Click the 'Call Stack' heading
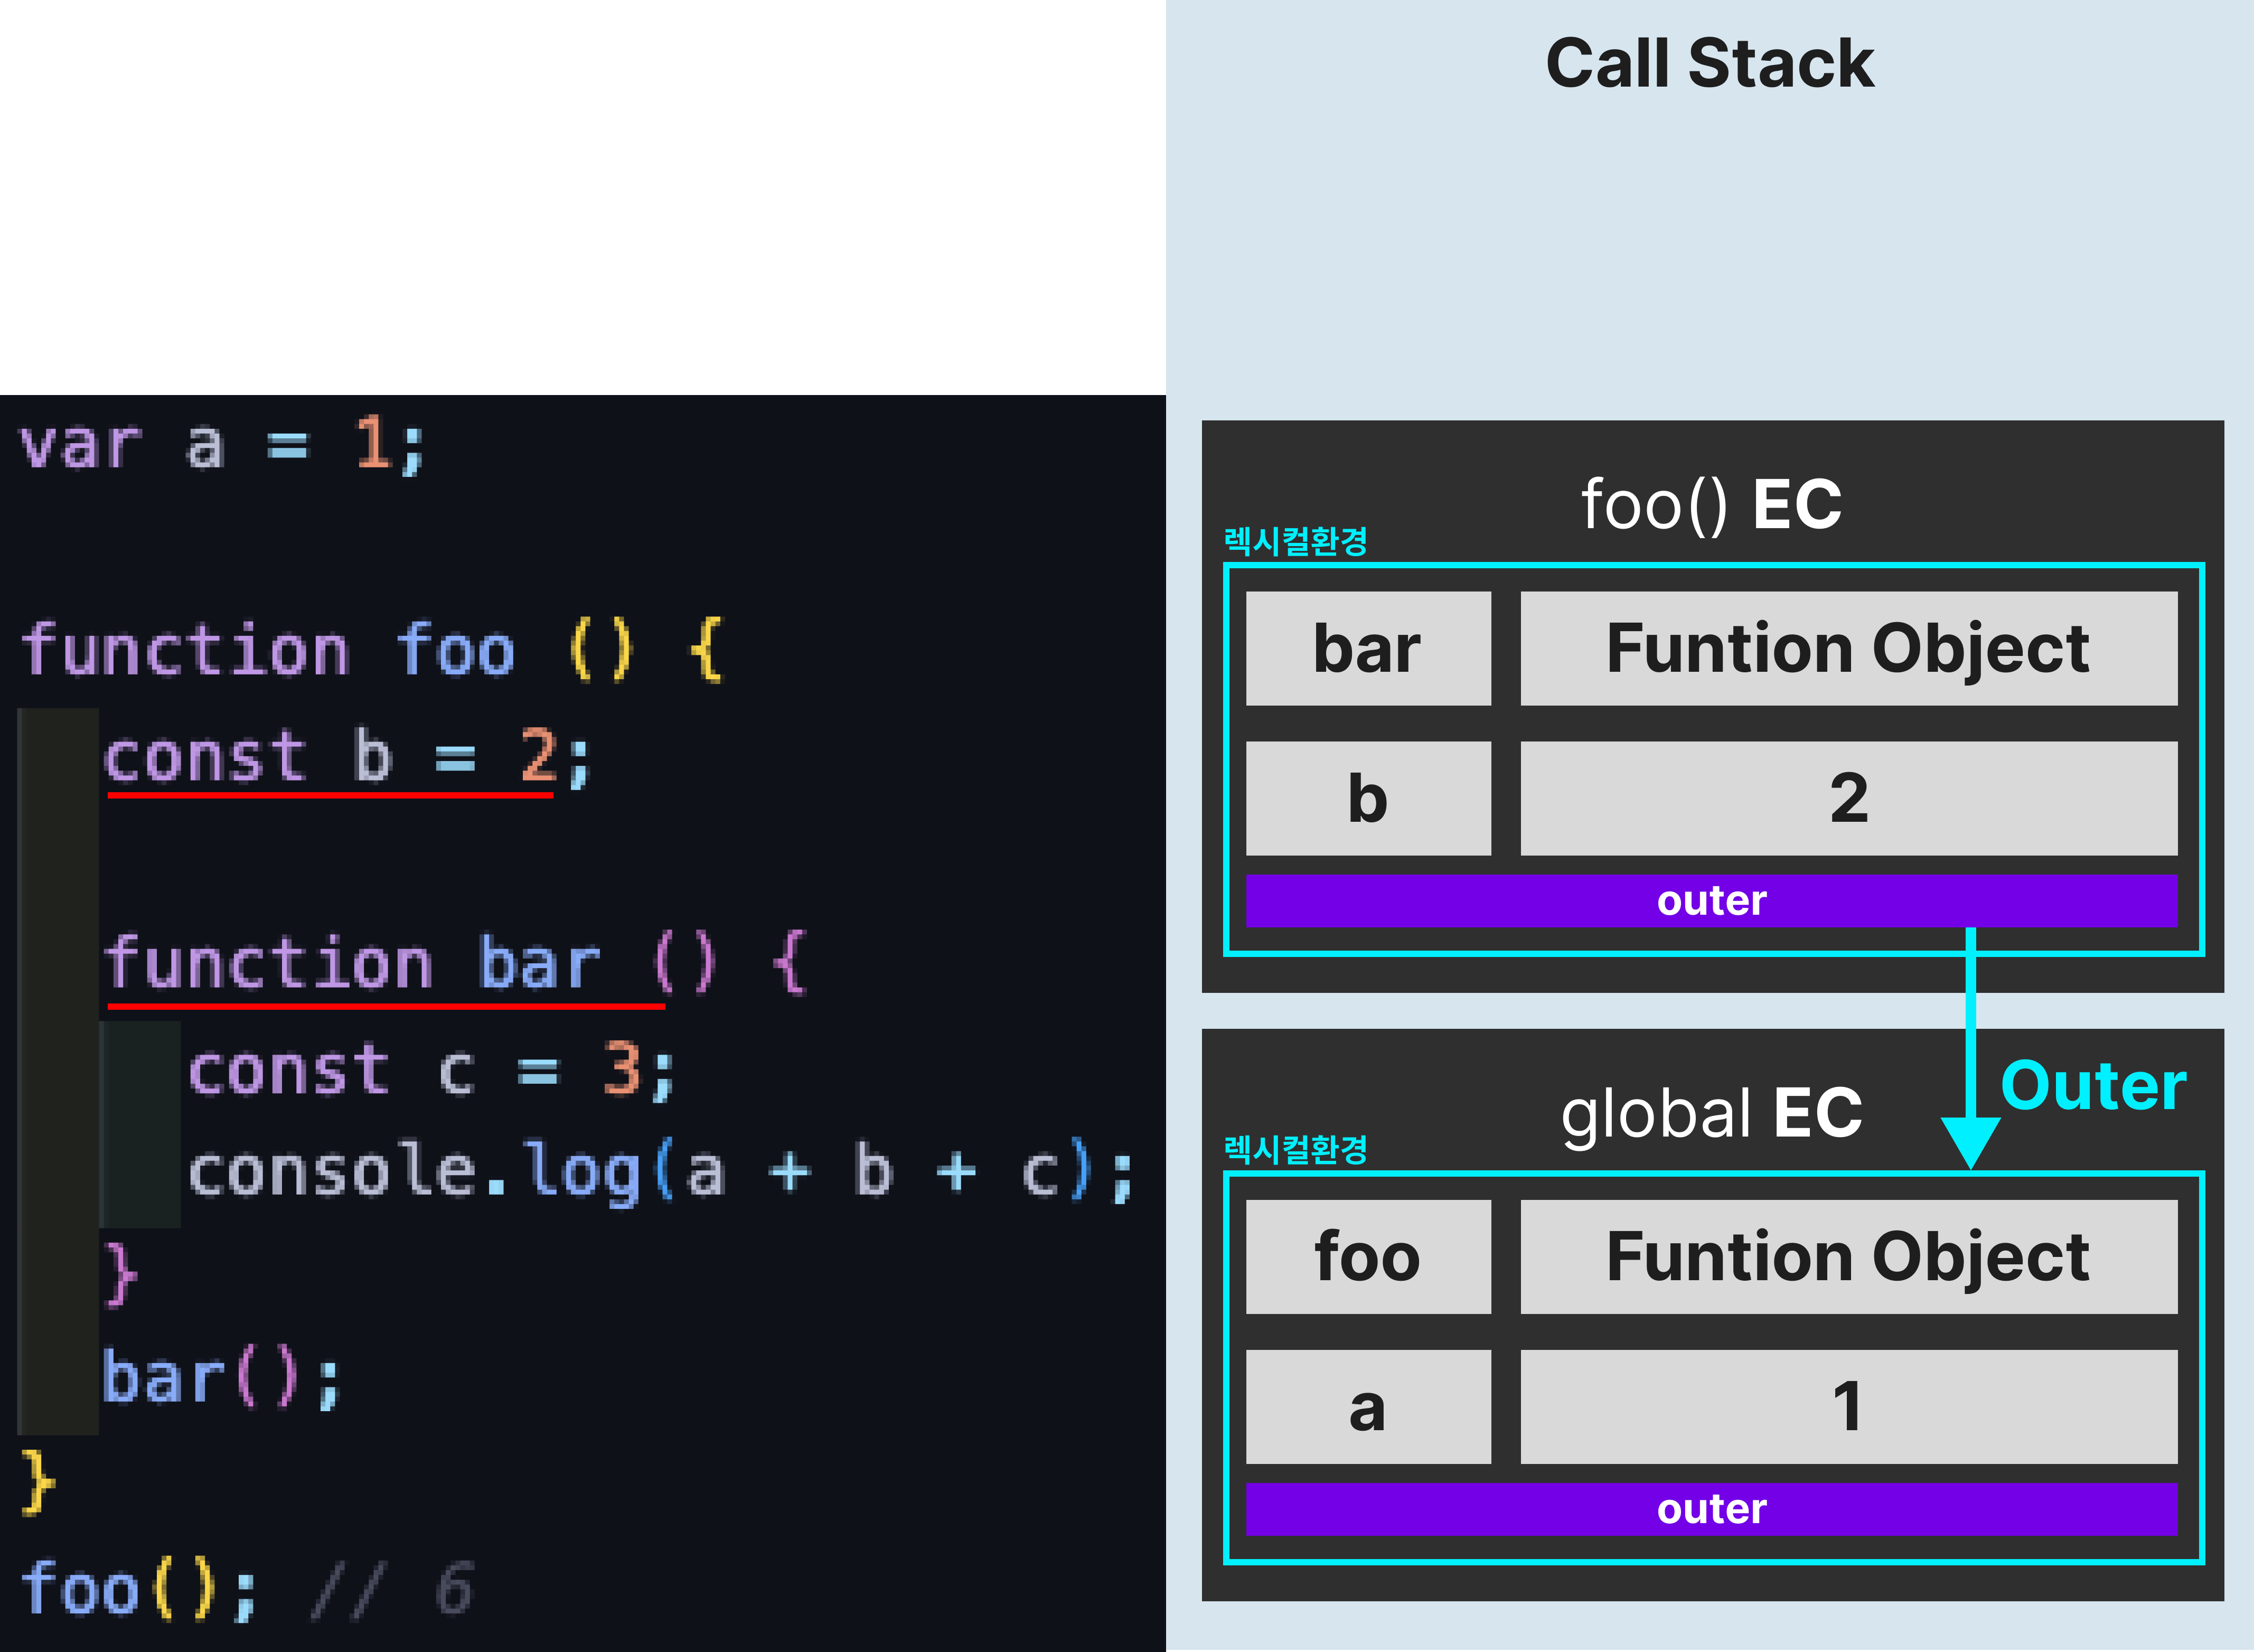The image size is (2254, 1652). click(1709, 63)
